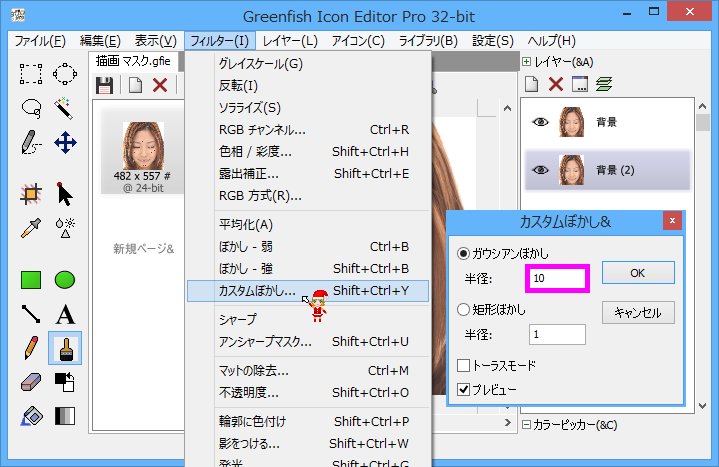
Task: Enable the トーラスモード checkbox
Action: coord(463,366)
